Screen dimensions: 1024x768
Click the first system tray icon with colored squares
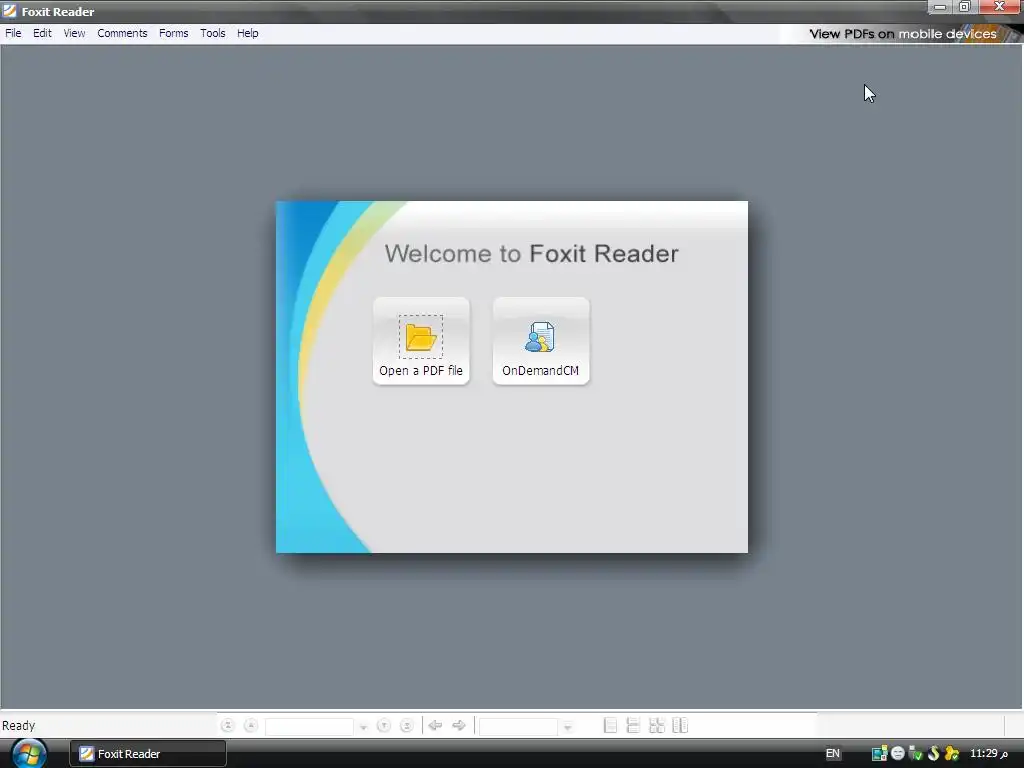[x=879, y=754]
